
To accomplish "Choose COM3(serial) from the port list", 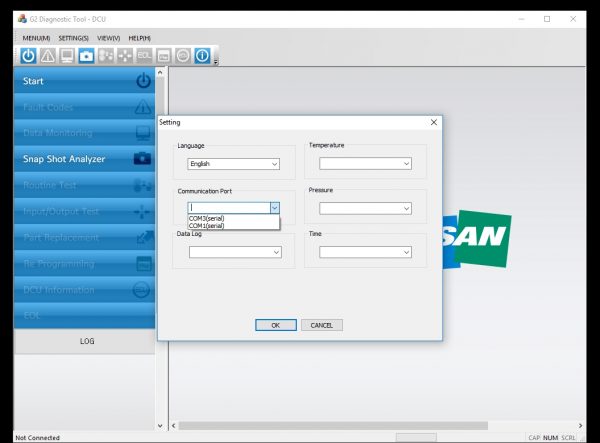I will click(x=233, y=218).
